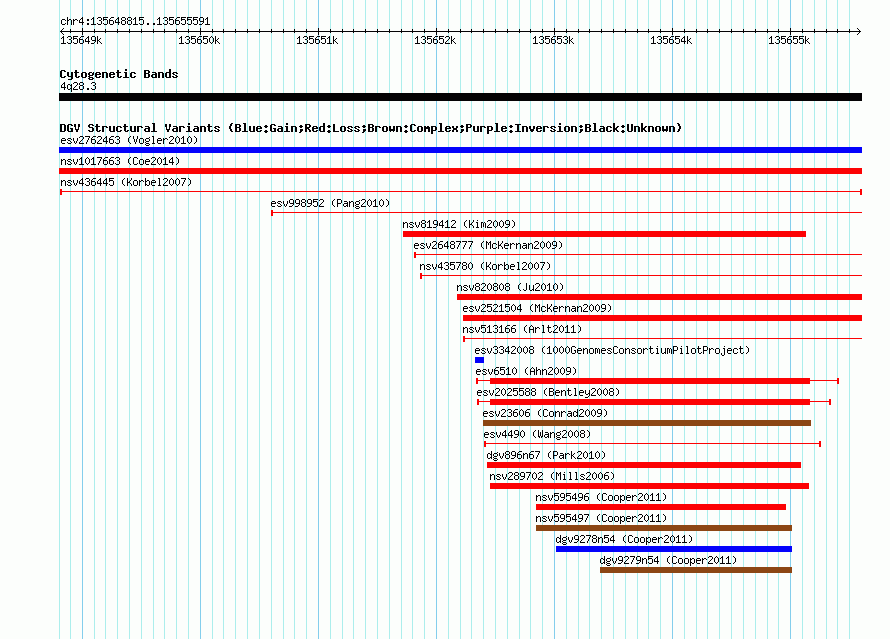890x639 pixels.
Task: Click the brown dgv9279n54 complex bar
Action: point(696,570)
